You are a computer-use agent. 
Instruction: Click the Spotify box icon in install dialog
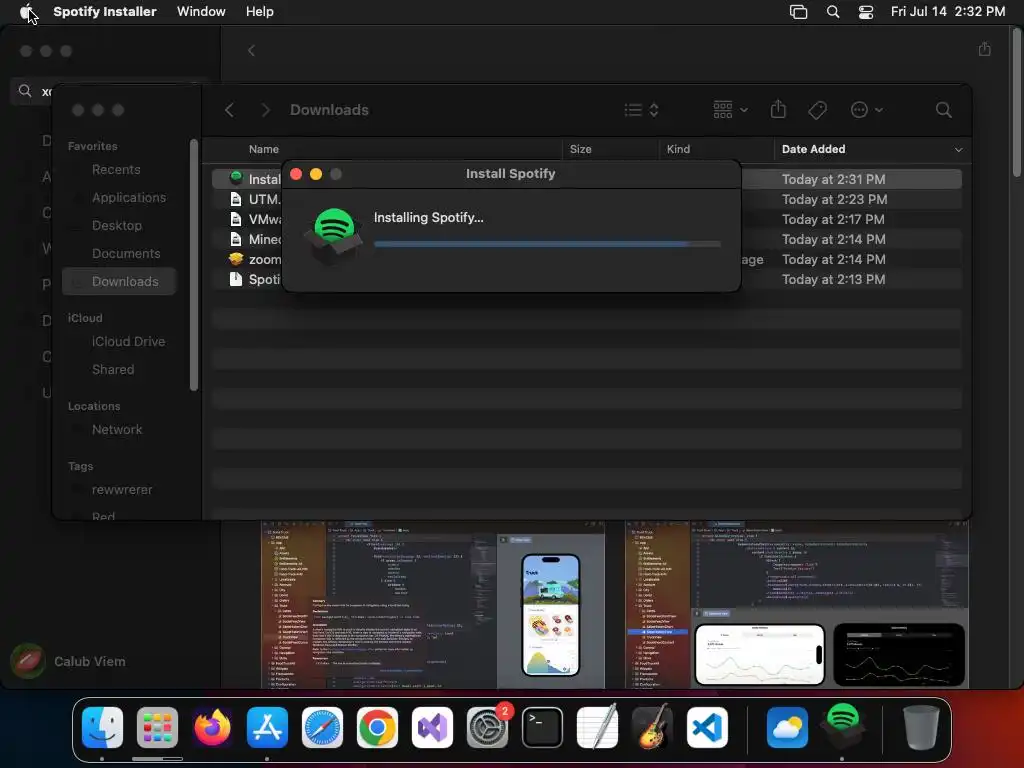(x=334, y=236)
